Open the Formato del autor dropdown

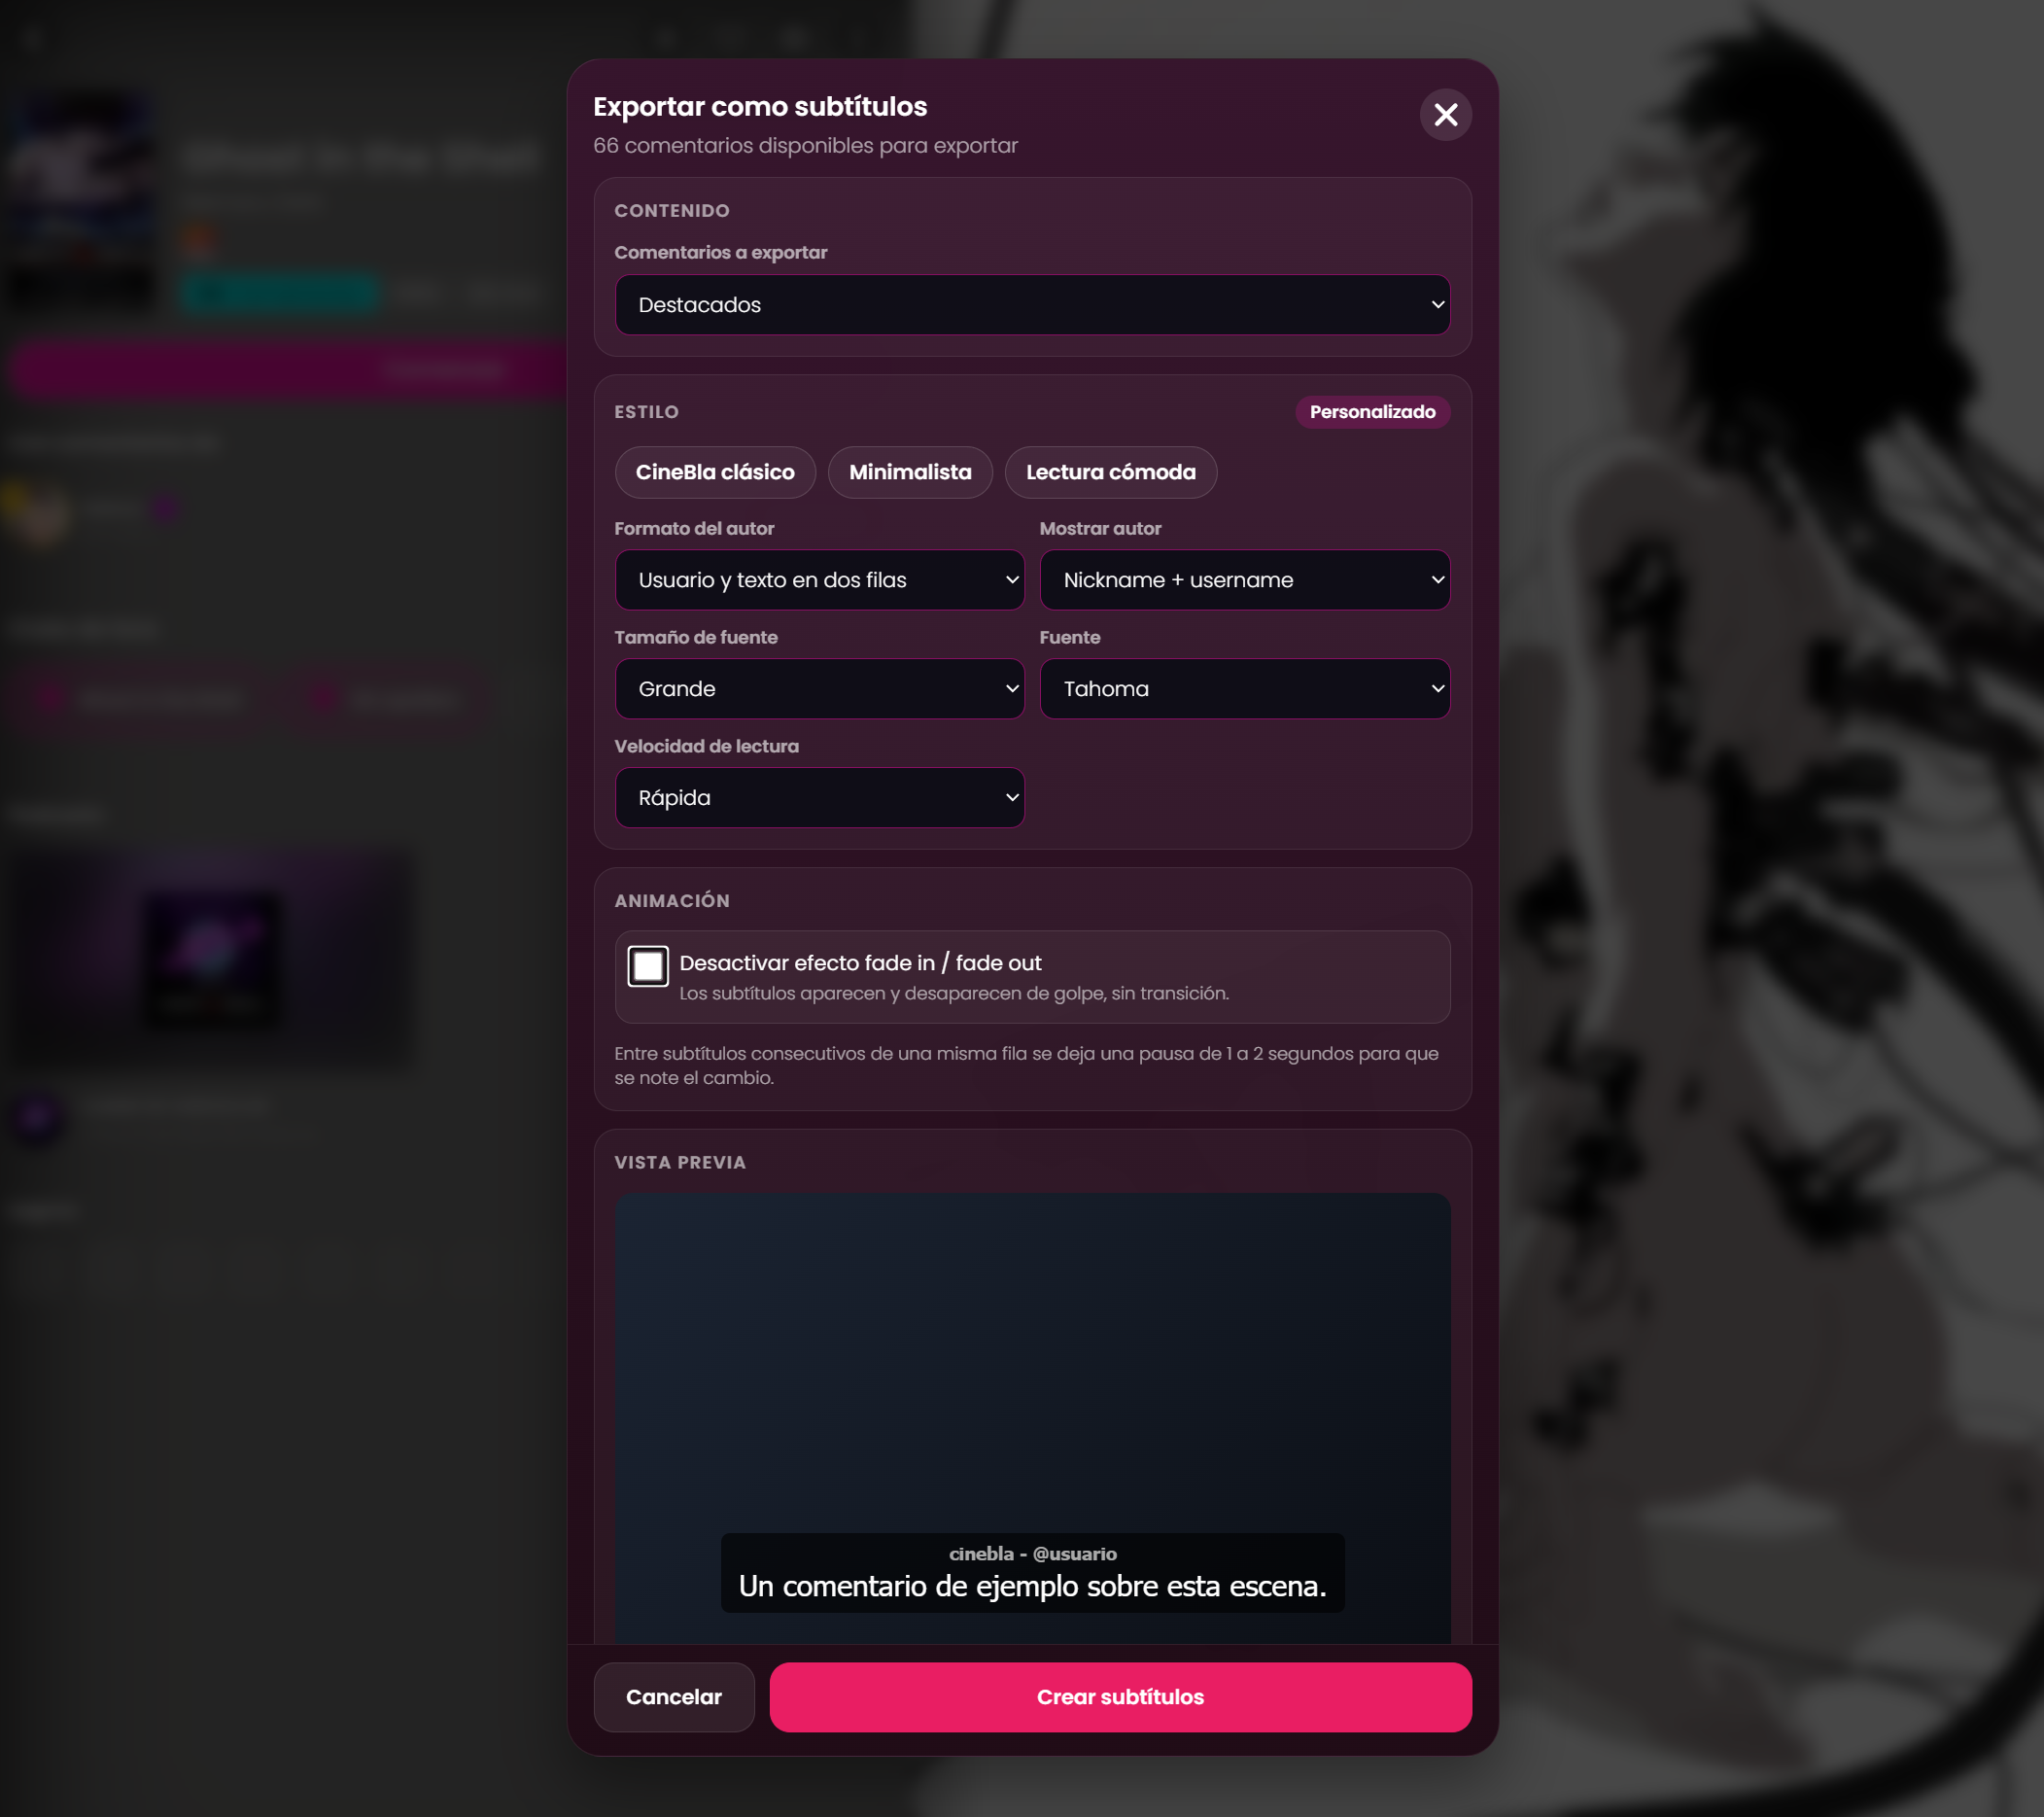click(x=819, y=580)
